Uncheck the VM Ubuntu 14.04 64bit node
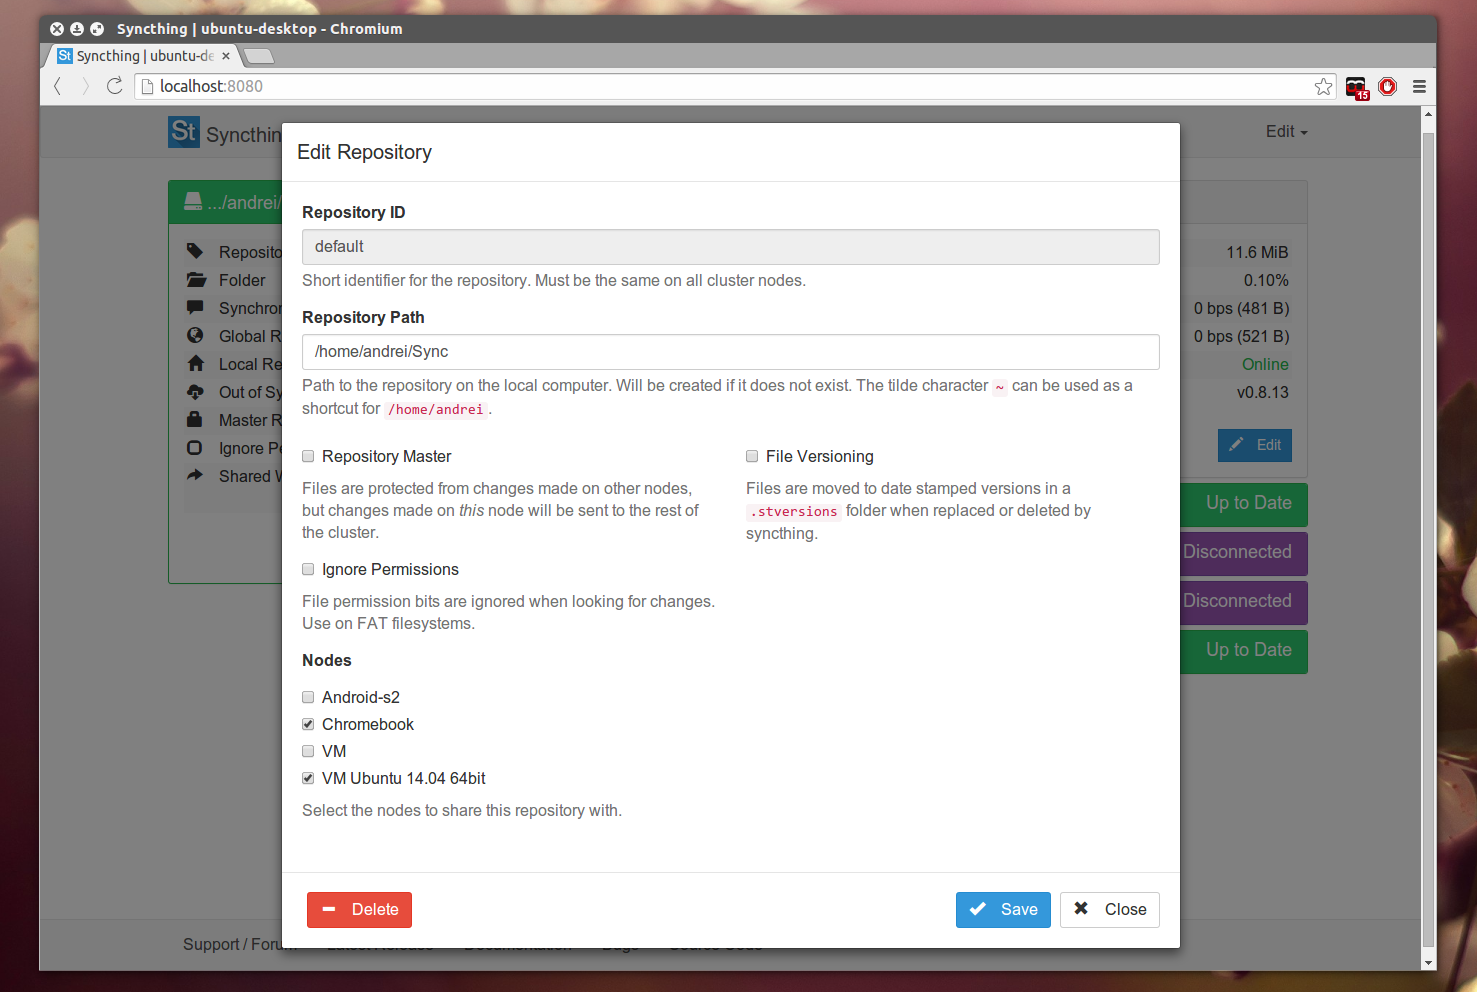The height and width of the screenshot is (992, 1477). click(308, 778)
